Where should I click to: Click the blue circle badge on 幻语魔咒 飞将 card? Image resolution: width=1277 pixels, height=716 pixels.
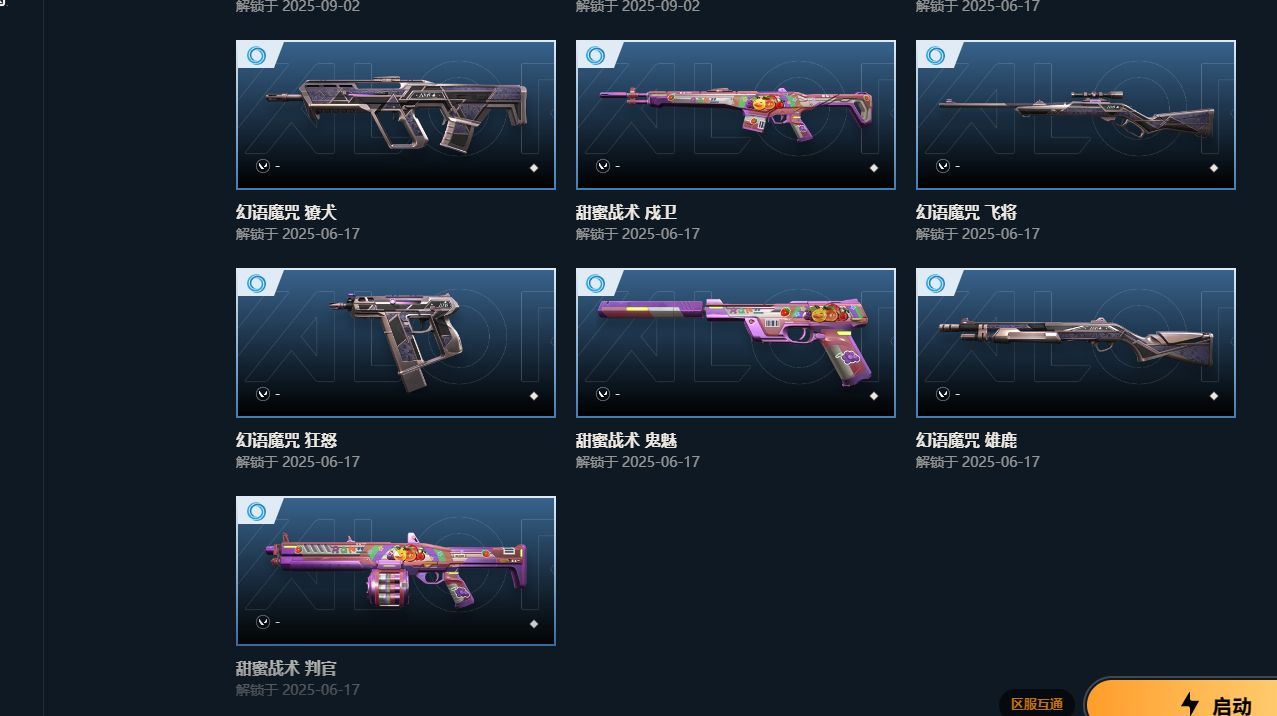pos(936,56)
